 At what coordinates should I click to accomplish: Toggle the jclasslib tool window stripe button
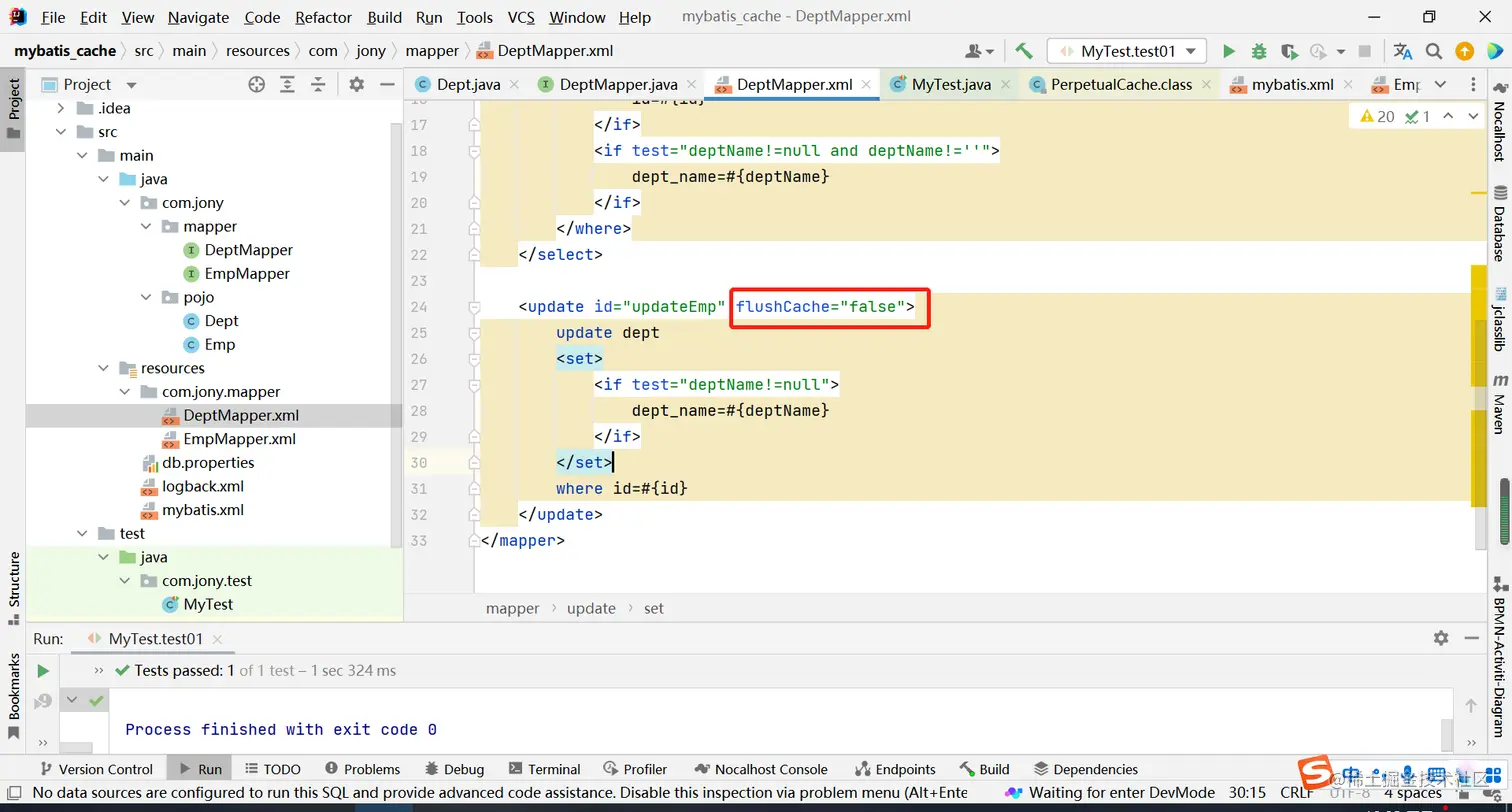1499,319
